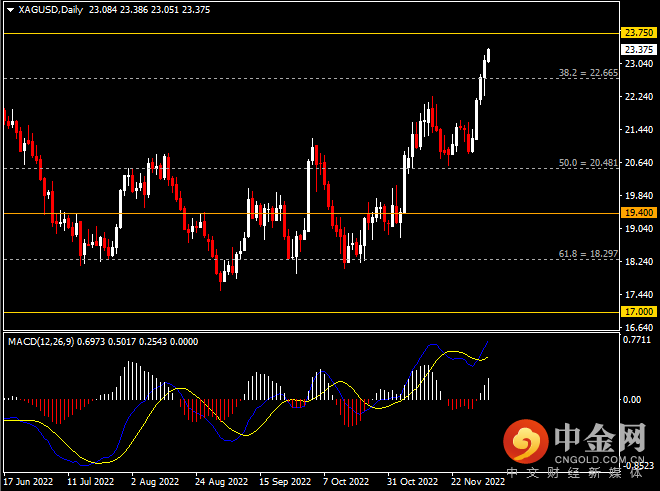Viewport: 660px width, 491px height.
Task: Click the 22.240 price axis value
Action: [637, 98]
